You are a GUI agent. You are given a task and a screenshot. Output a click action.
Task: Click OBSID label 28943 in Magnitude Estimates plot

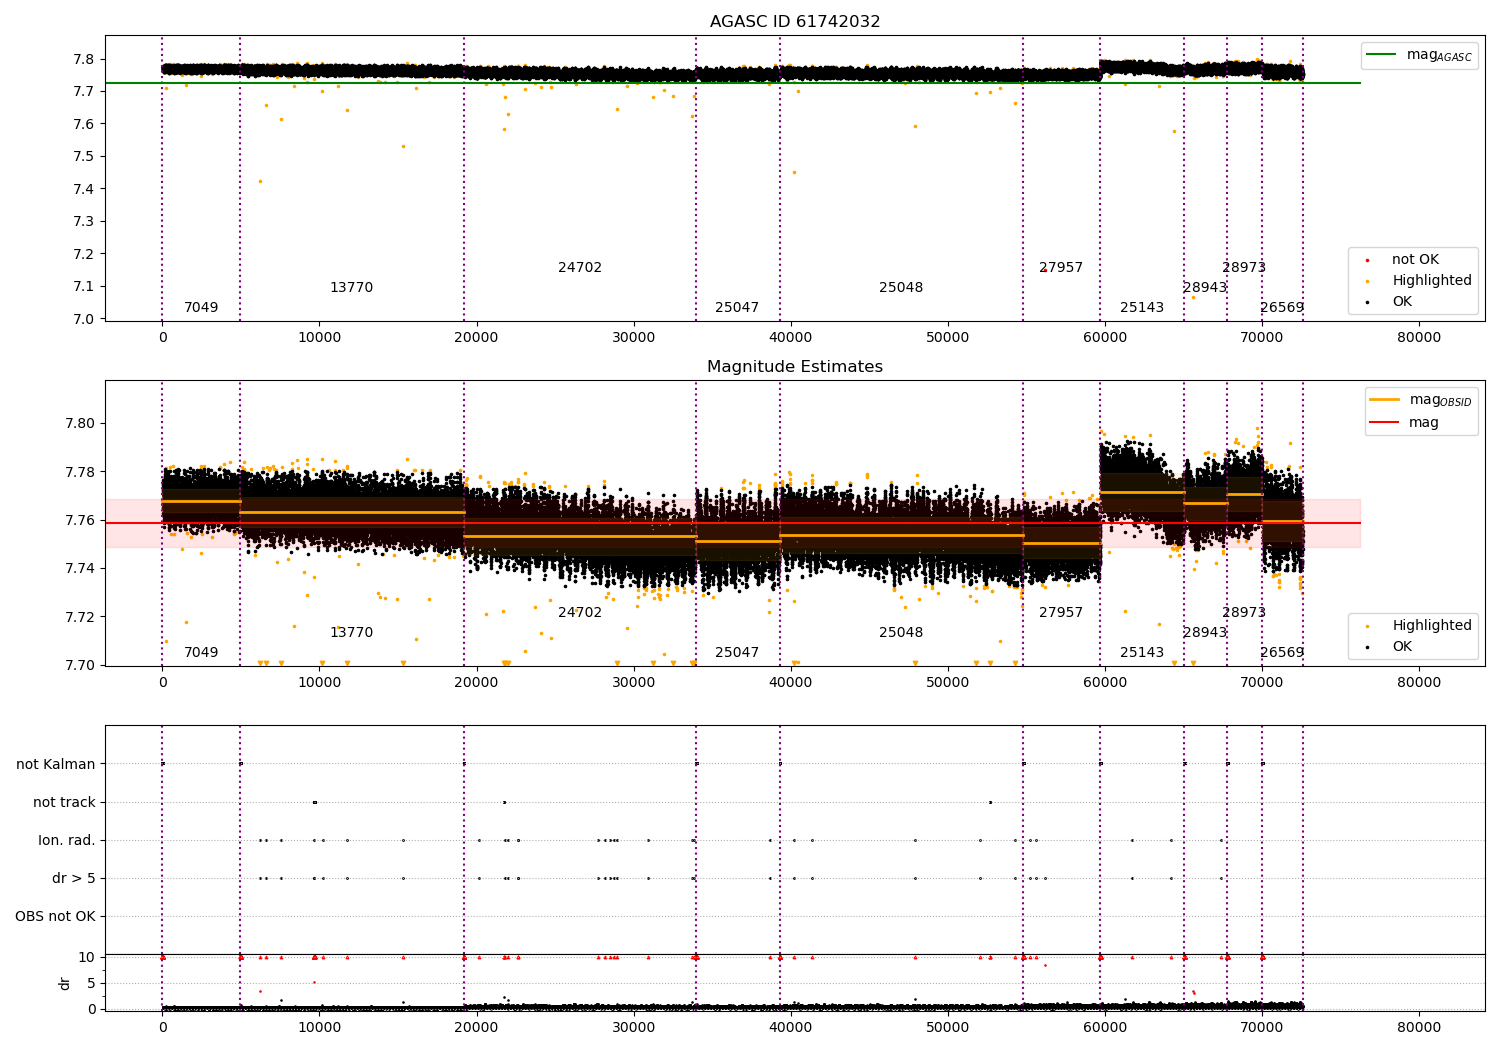click(1205, 633)
